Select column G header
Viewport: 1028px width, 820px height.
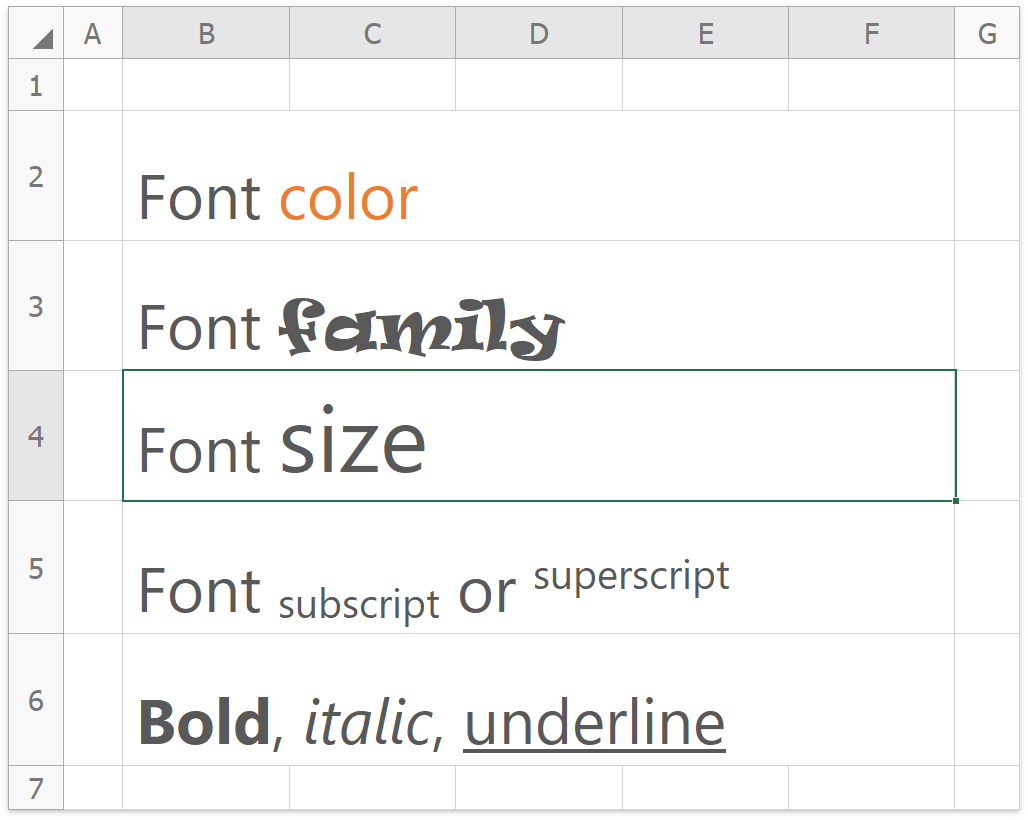pyautogui.click(x=987, y=34)
